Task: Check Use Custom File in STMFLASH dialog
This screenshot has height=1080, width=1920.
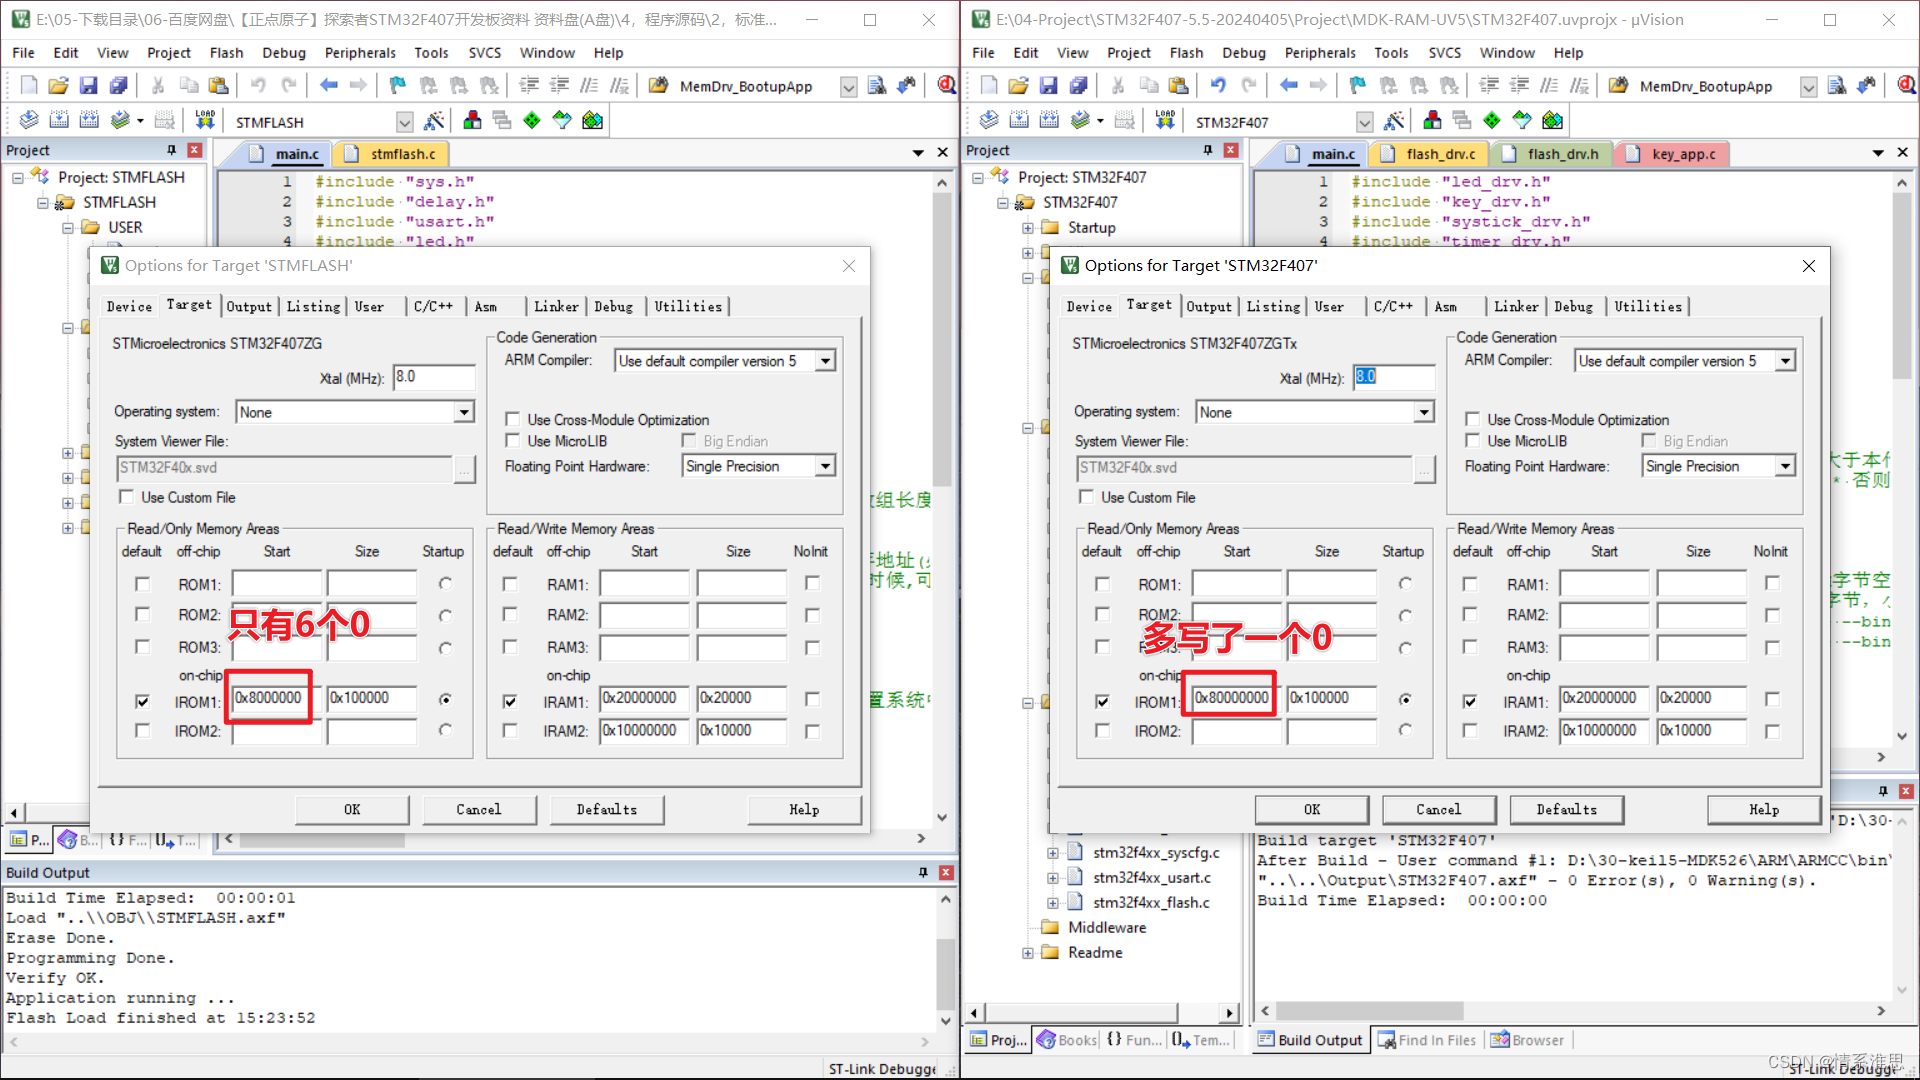Action: click(126, 497)
